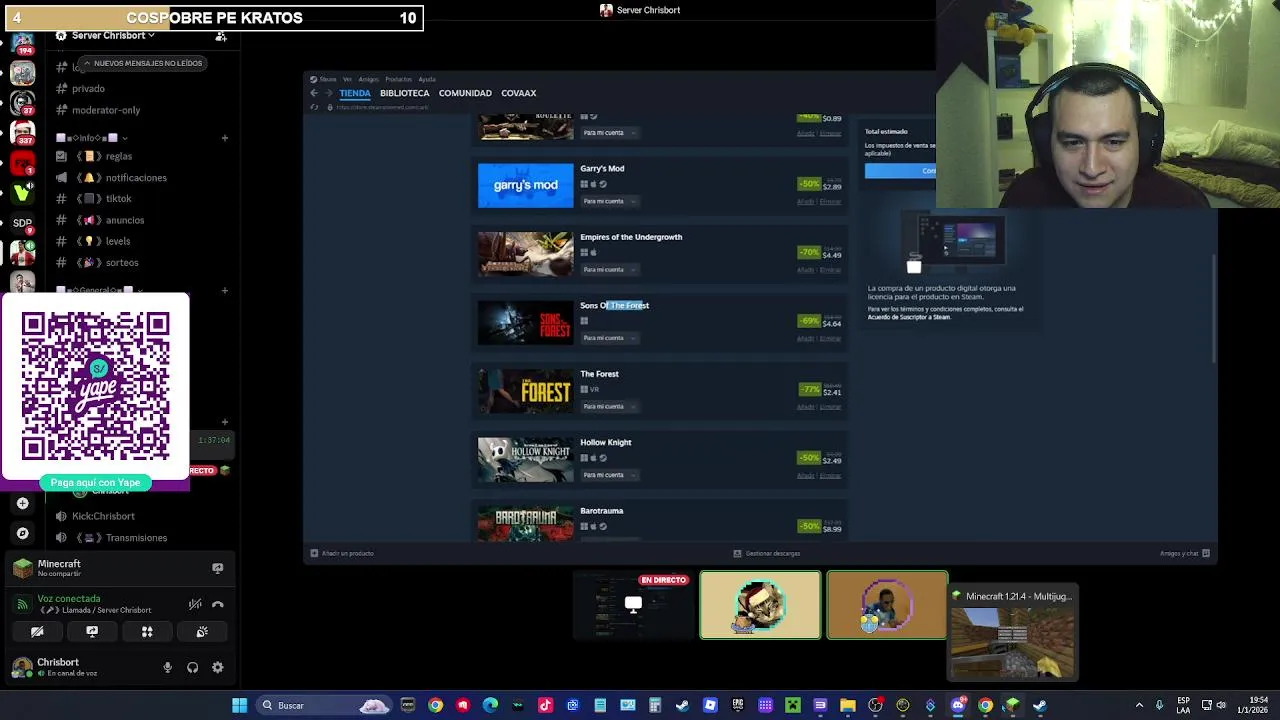Click the Buscar taskbar search box

pos(322,705)
